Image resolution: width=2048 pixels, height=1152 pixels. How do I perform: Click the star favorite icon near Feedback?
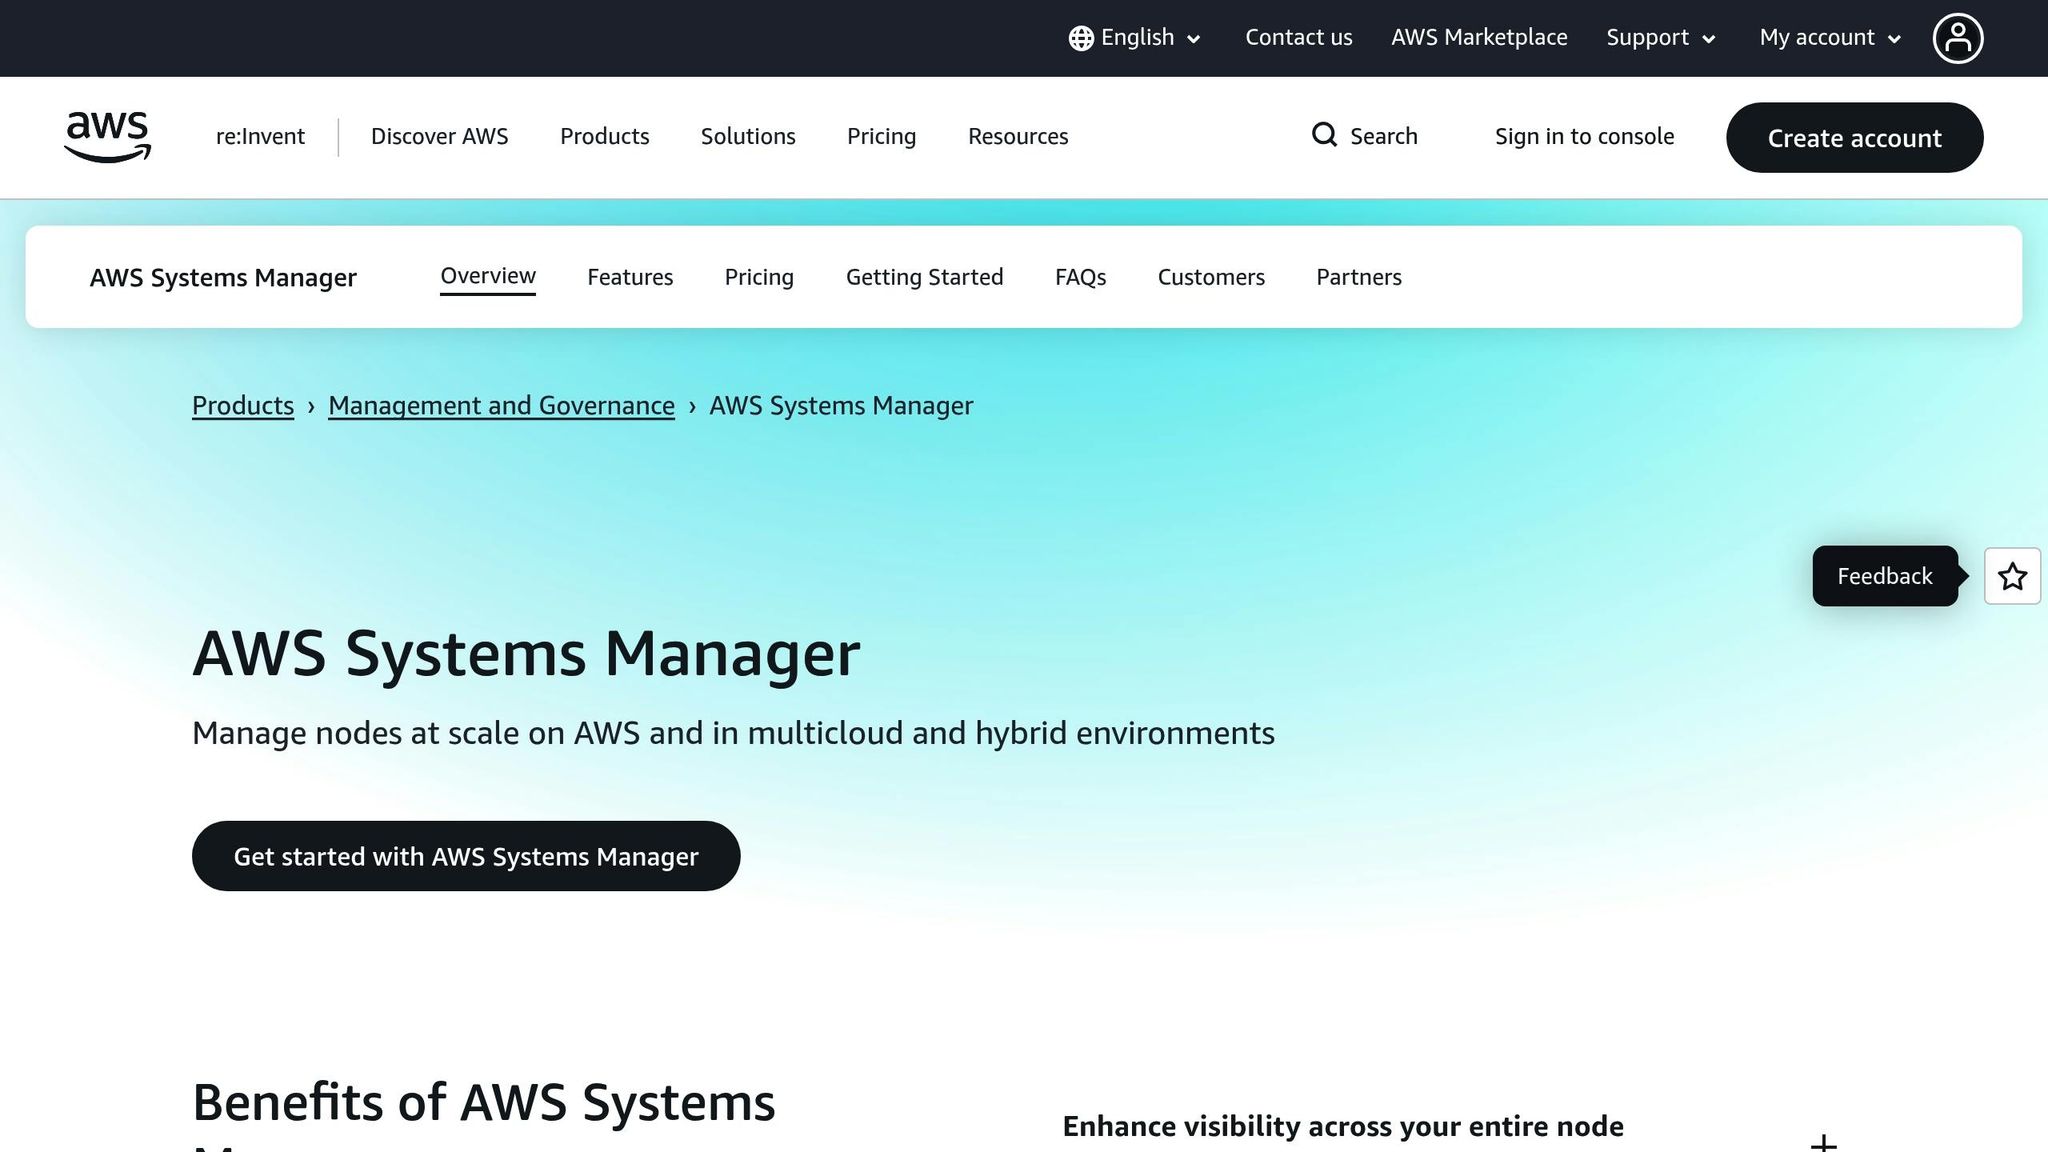pos(2012,576)
